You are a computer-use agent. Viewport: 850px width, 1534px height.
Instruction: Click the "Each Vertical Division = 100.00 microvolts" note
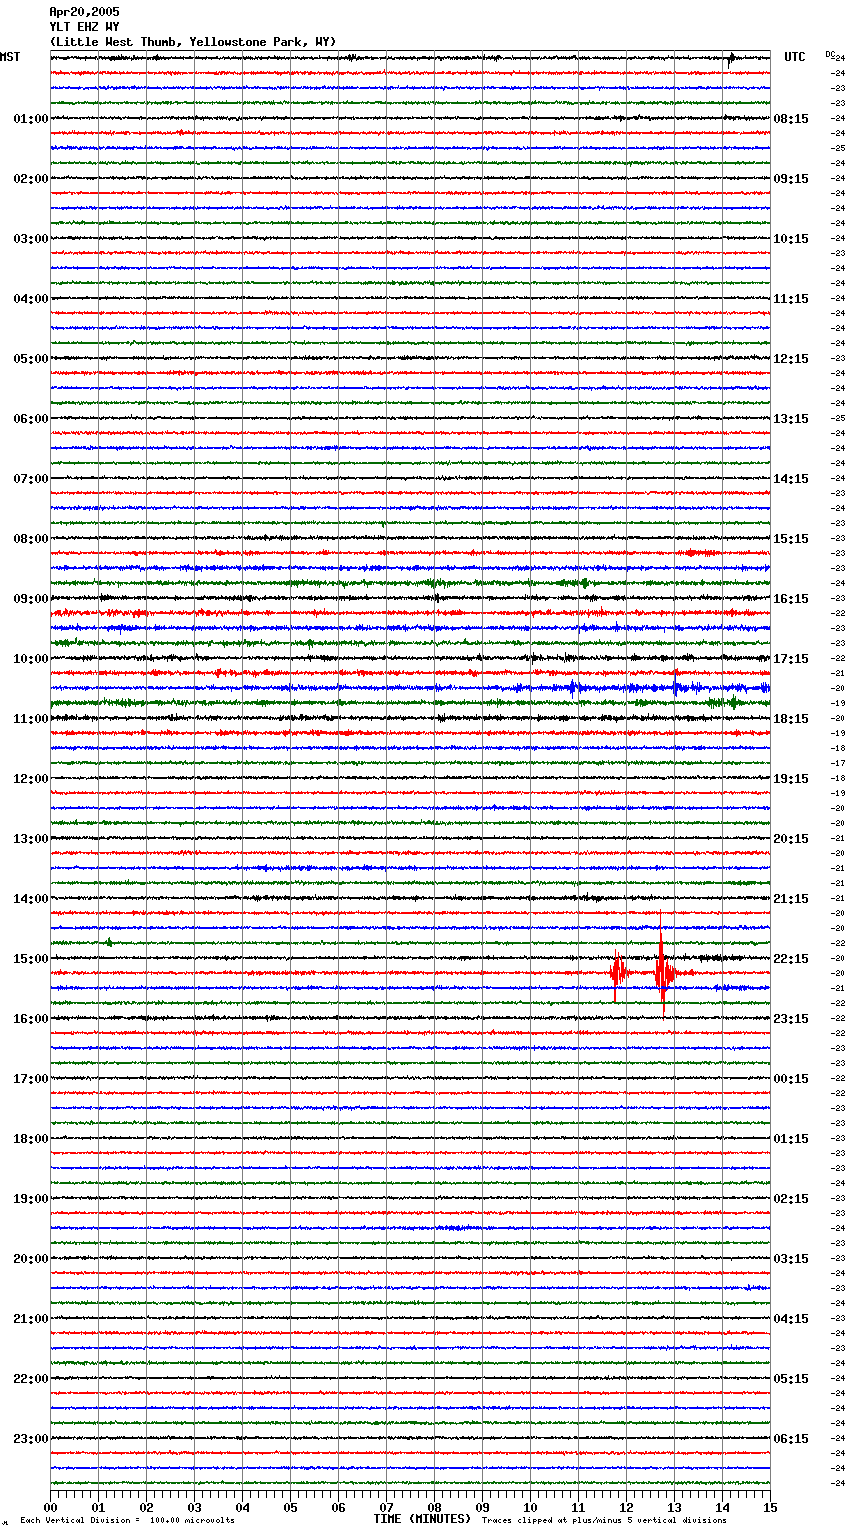point(127,1520)
